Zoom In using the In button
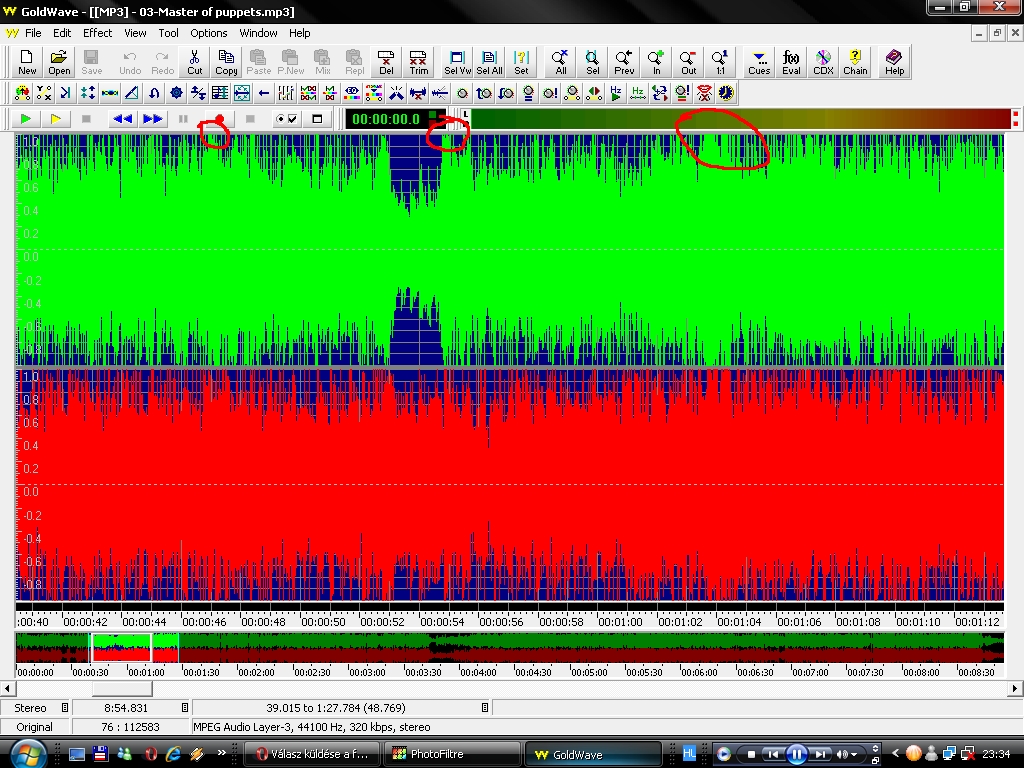 (656, 62)
